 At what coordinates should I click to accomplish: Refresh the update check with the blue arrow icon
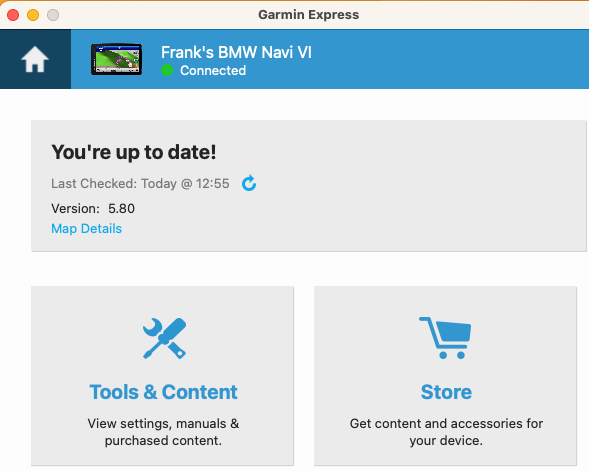click(x=249, y=183)
